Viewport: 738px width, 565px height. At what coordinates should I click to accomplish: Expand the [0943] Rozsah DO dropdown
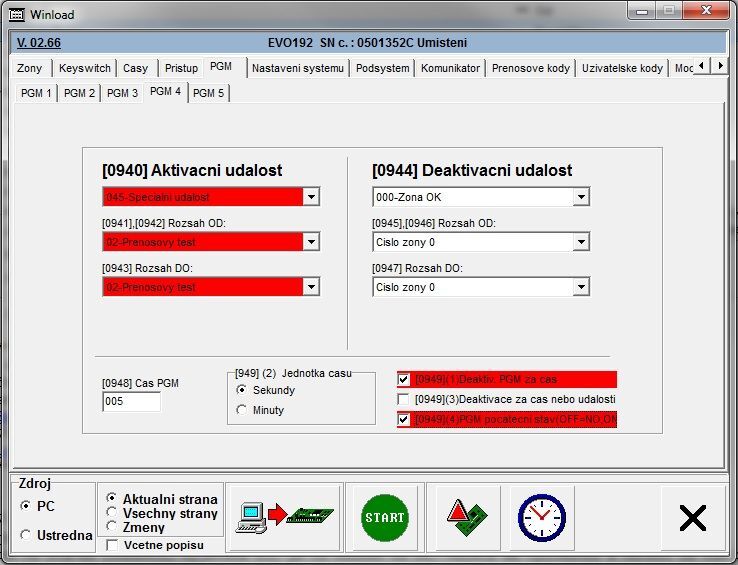click(x=311, y=287)
